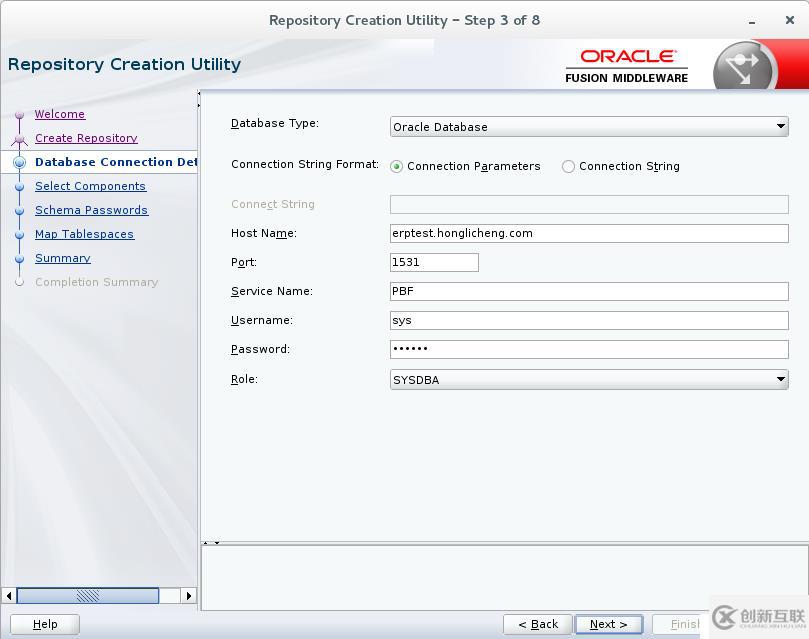Click the step dot beside Database Connection Details
The width and height of the screenshot is (809, 639).
pos(22,162)
